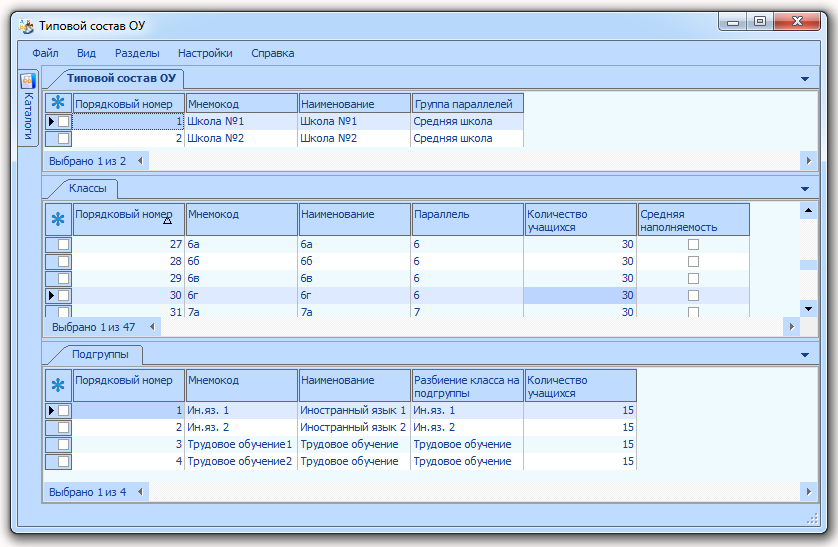The image size is (838, 547).
Task: Tick the row checkbox for Трудовое обучение2
Action: click(64, 462)
